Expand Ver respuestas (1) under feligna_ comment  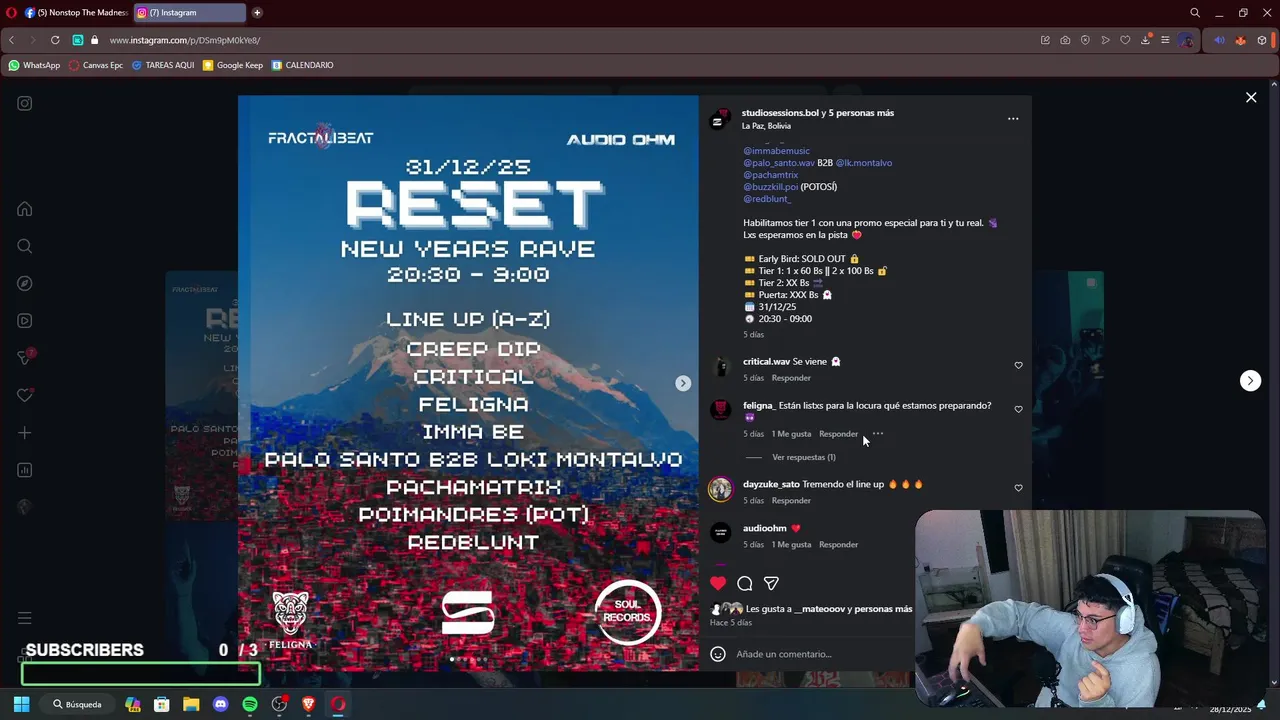[x=804, y=457]
